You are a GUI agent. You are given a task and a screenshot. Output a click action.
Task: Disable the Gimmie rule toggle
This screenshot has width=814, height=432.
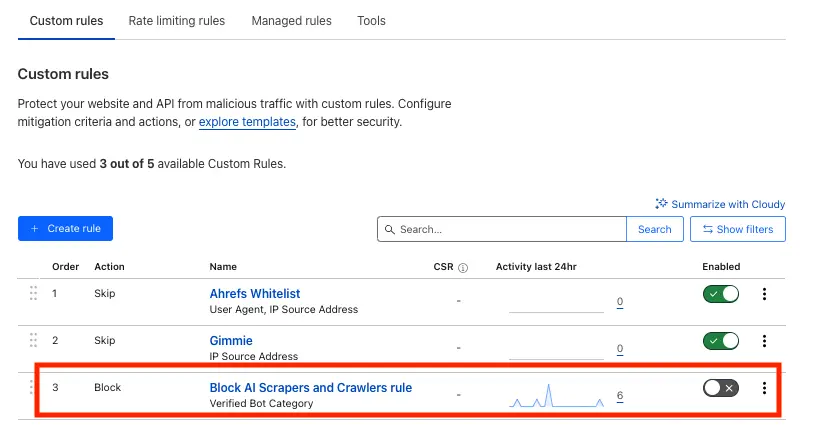tap(721, 341)
